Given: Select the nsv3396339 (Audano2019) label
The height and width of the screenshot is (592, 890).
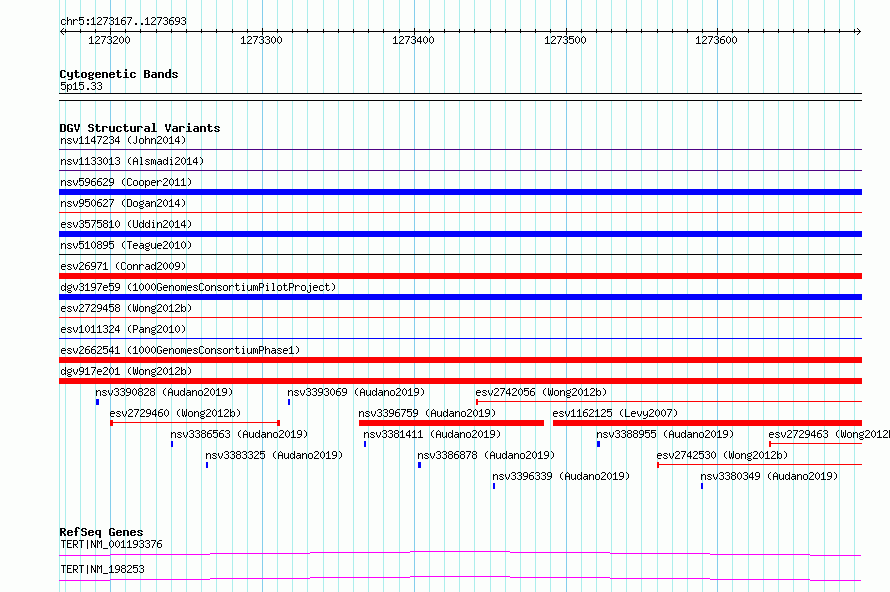Looking at the screenshot, I should [x=561, y=476].
